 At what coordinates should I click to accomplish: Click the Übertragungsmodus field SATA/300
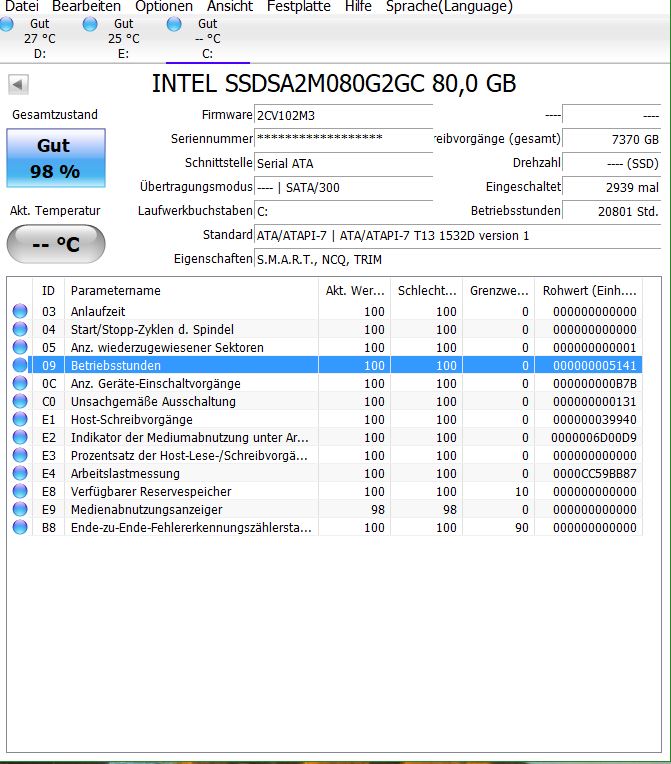[344, 187]
